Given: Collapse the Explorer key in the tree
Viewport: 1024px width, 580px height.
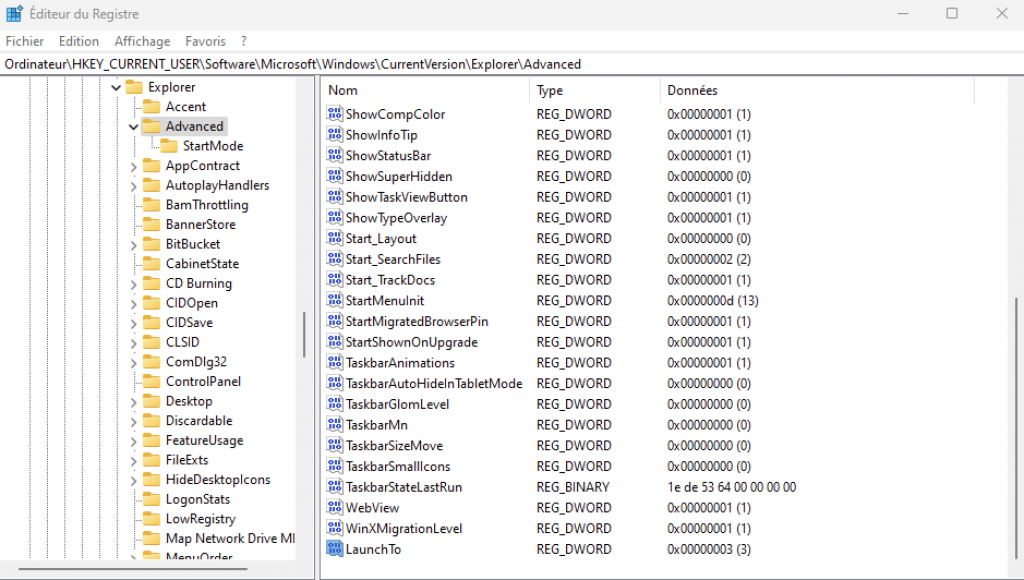Looking at the screenshot, I should point(116,88).
